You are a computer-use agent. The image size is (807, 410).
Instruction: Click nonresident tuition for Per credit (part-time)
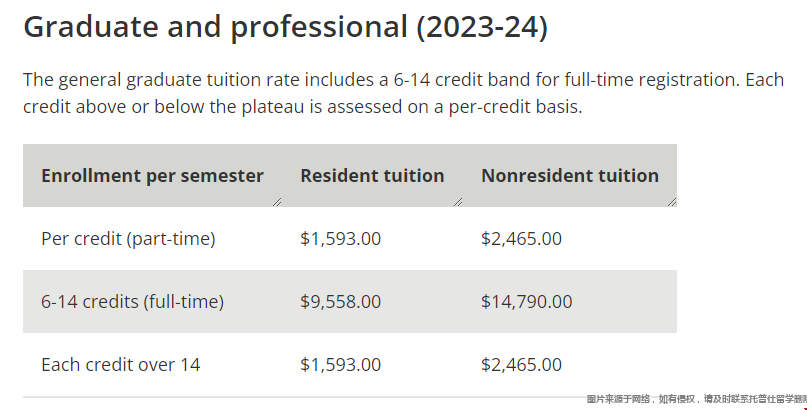pos(521,239)
